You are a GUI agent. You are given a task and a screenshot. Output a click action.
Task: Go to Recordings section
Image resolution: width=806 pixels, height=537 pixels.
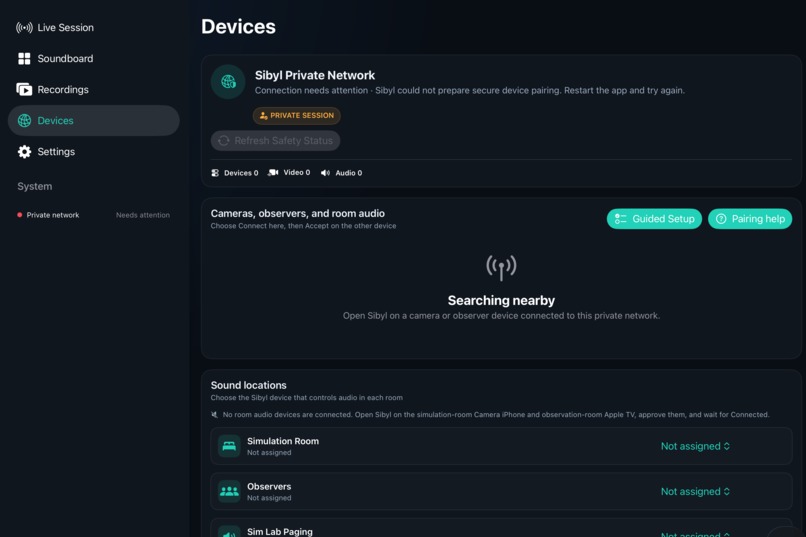click(52, 89)
